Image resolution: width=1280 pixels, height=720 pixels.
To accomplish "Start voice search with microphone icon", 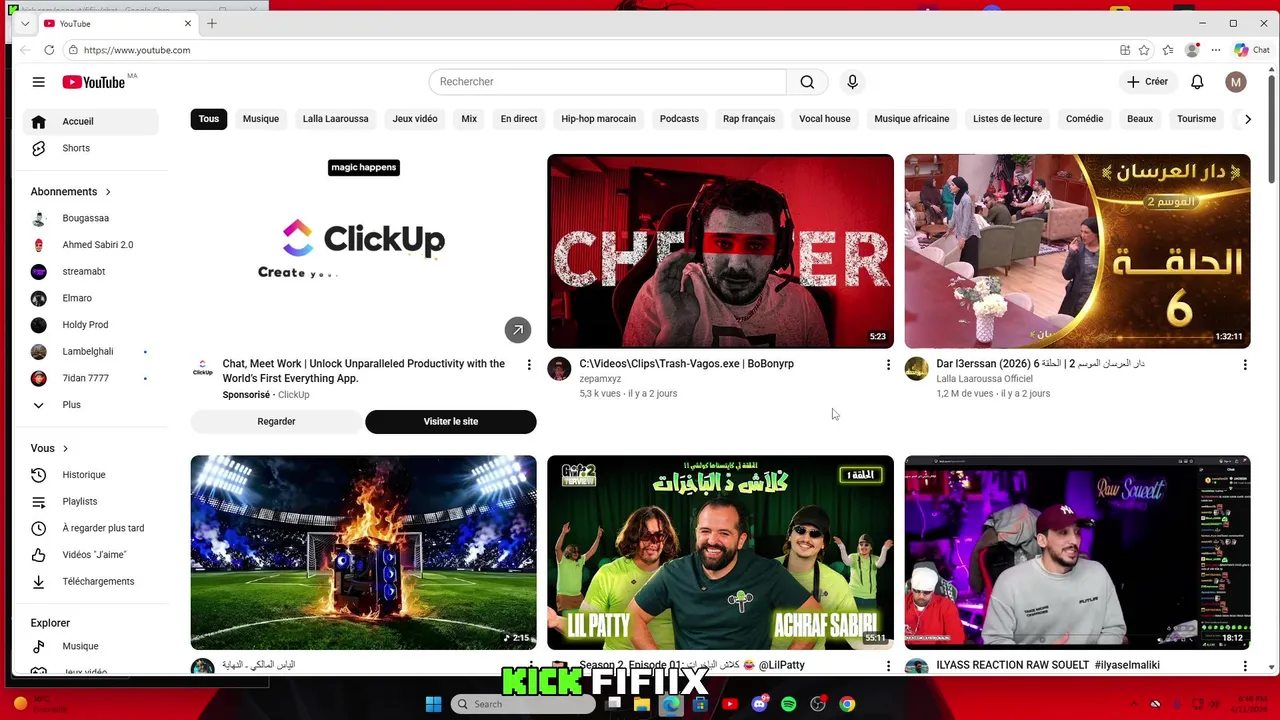I will [852, 82].
